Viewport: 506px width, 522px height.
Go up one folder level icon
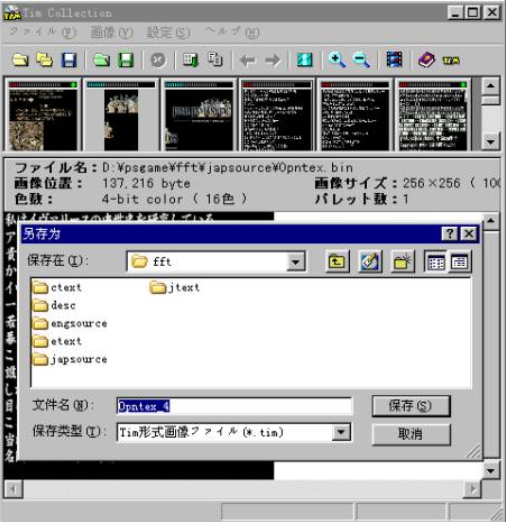(x=337, y=262)
